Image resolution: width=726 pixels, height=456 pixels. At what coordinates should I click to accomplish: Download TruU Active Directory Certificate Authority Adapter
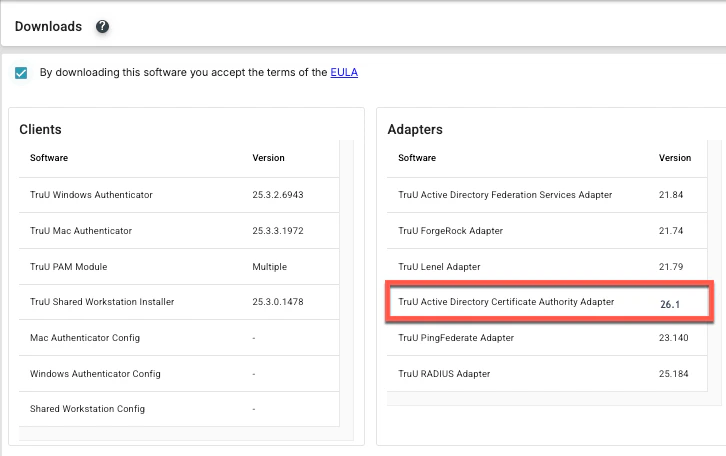(506, 302)
